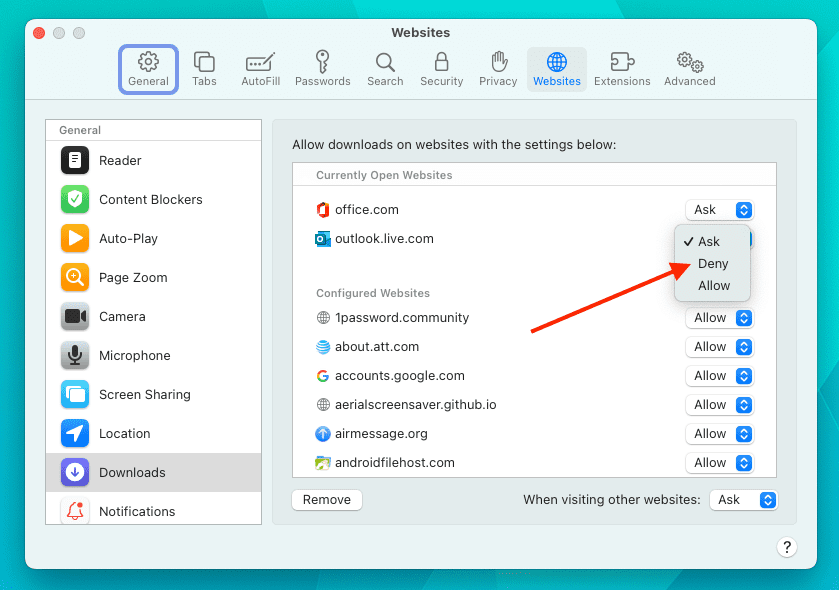The height and width of the screenshot is (590, 839).
Task: Open the androidfilehost.com Allow dropdown
Action: tap(719, 463)
